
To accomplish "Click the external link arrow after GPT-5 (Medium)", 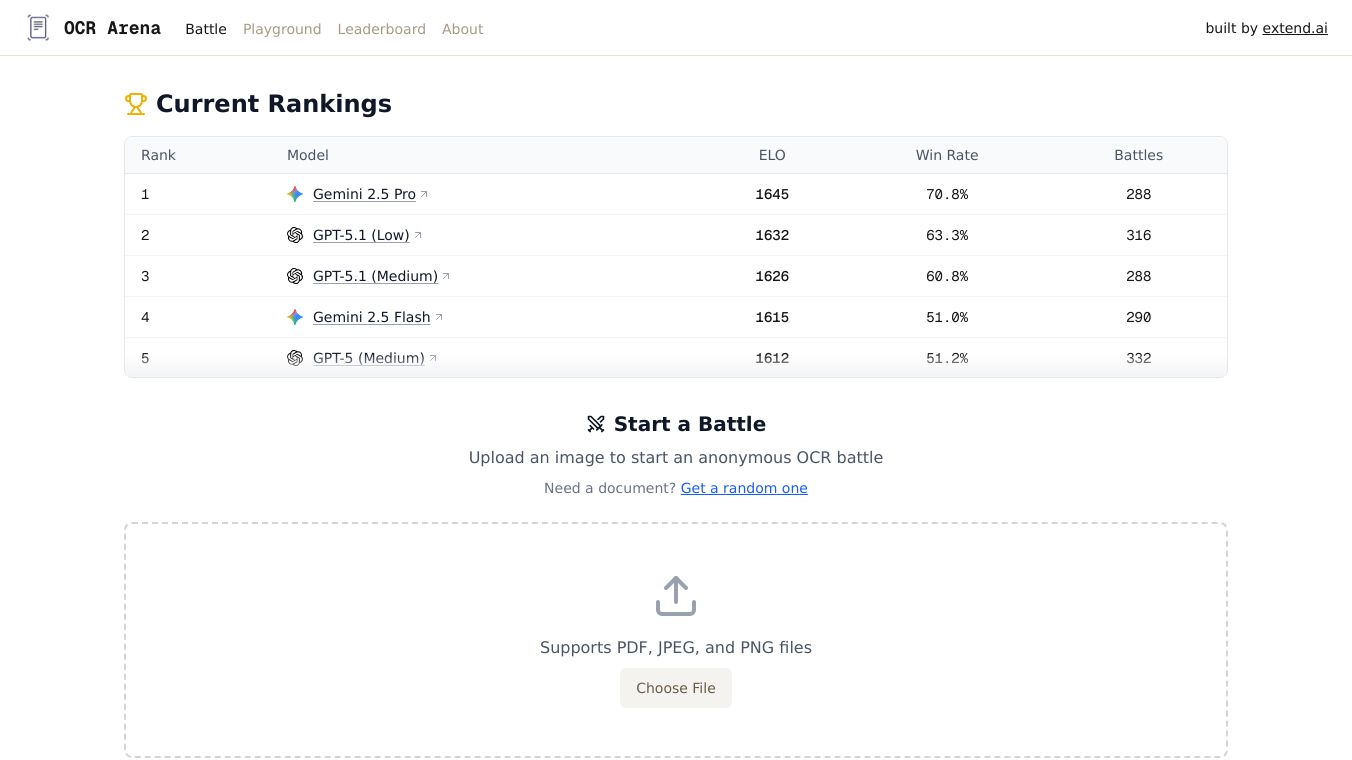I will pos(433,357).
